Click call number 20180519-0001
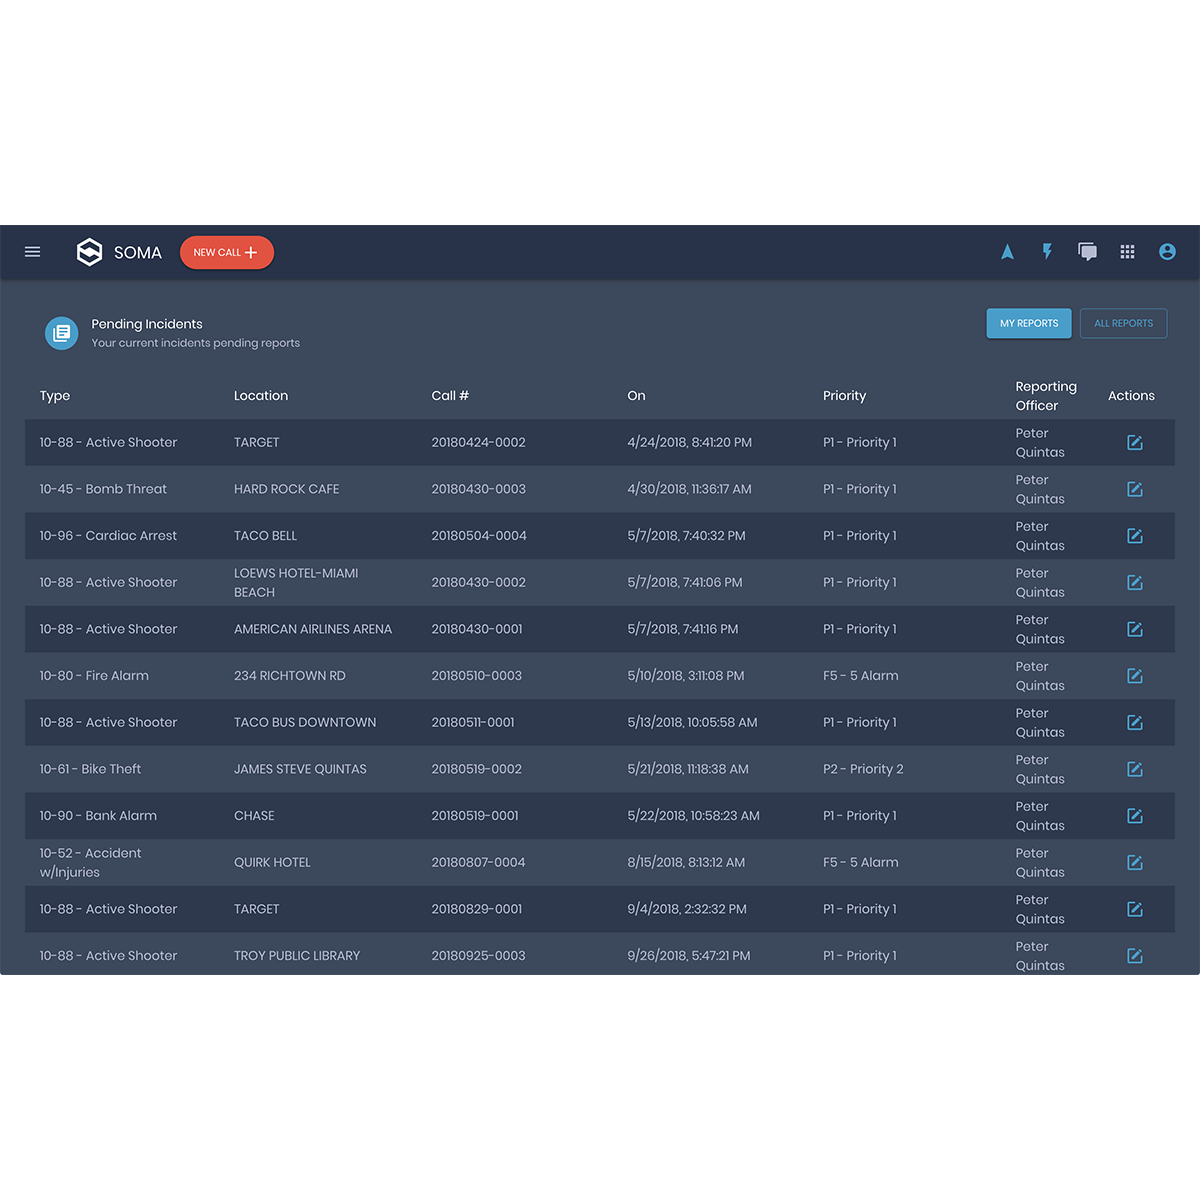1200x1200 pixels. click(475, 816)
